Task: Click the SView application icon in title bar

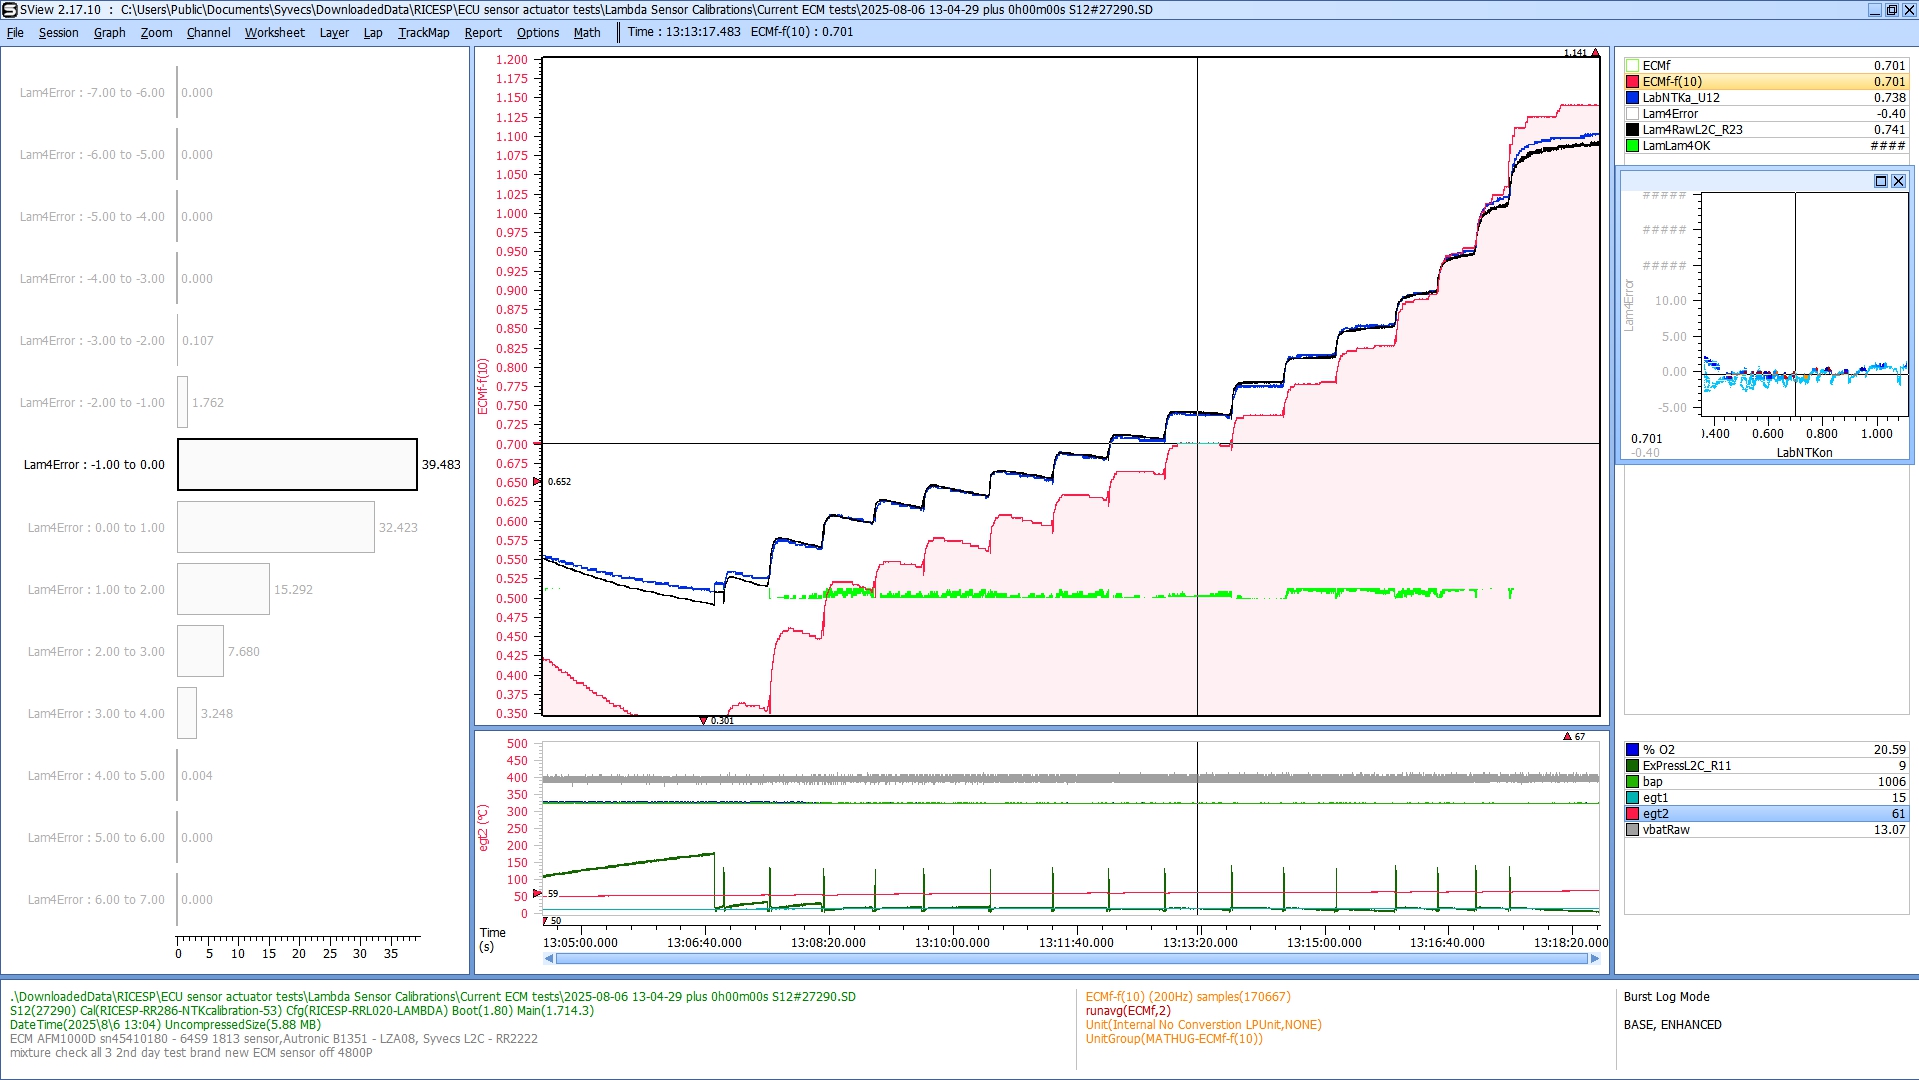Action: [9, 10]
